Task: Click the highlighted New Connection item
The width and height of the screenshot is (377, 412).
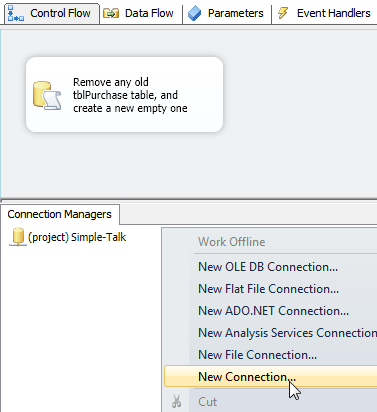Action: [x=270, y=377]
